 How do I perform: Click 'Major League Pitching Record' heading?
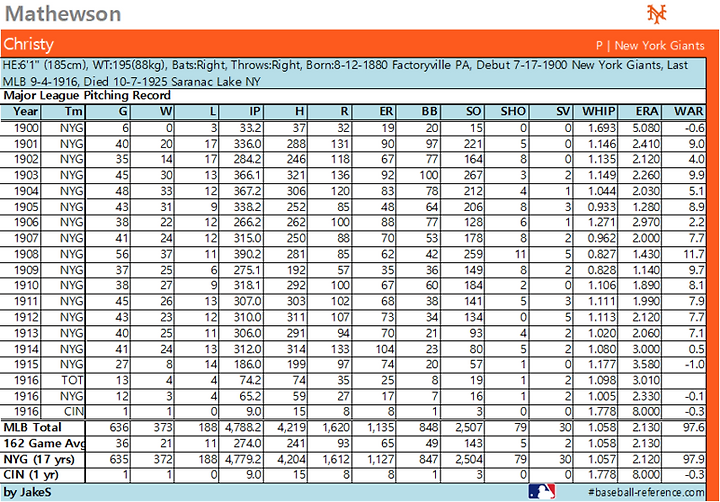tap(87, 96)
